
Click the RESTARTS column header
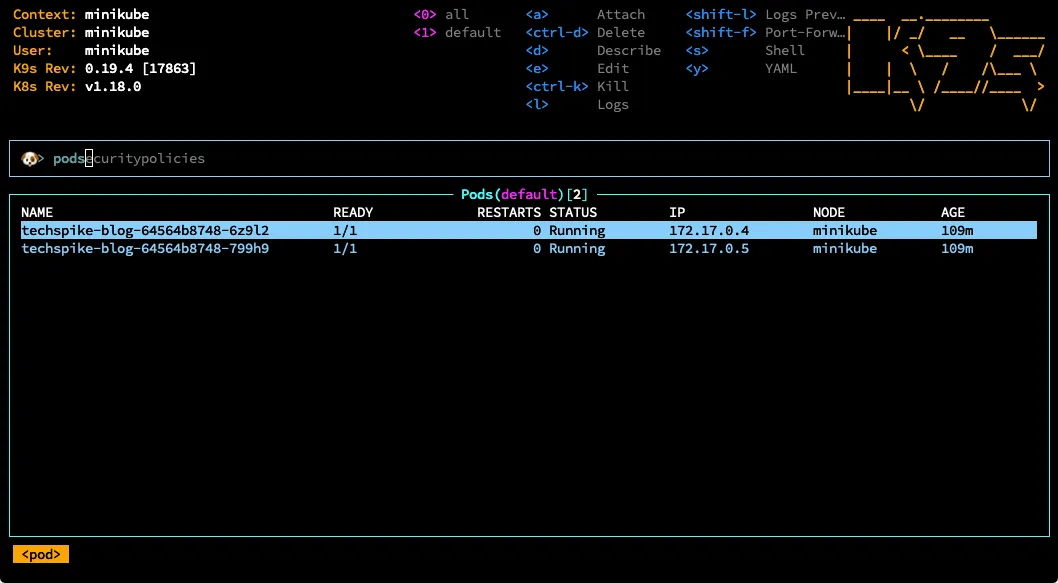pos(509,213)
